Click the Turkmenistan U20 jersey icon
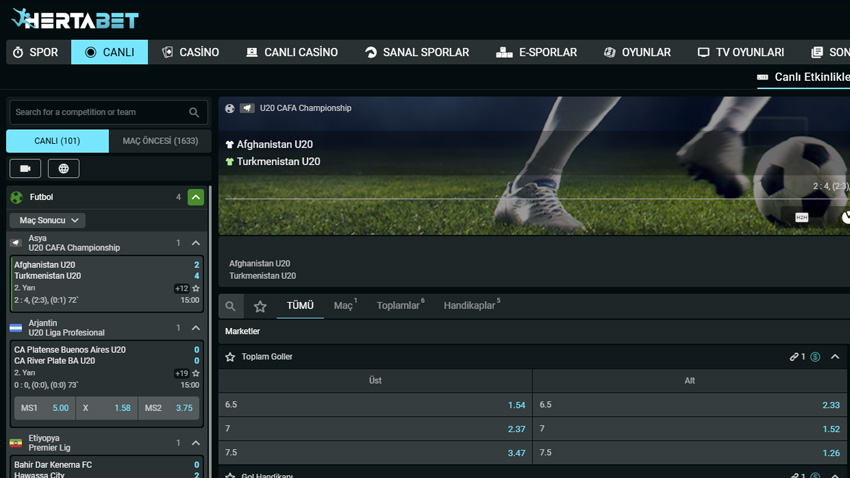The width and height of the screenshot is (850, 478). (x=229, y=162)
